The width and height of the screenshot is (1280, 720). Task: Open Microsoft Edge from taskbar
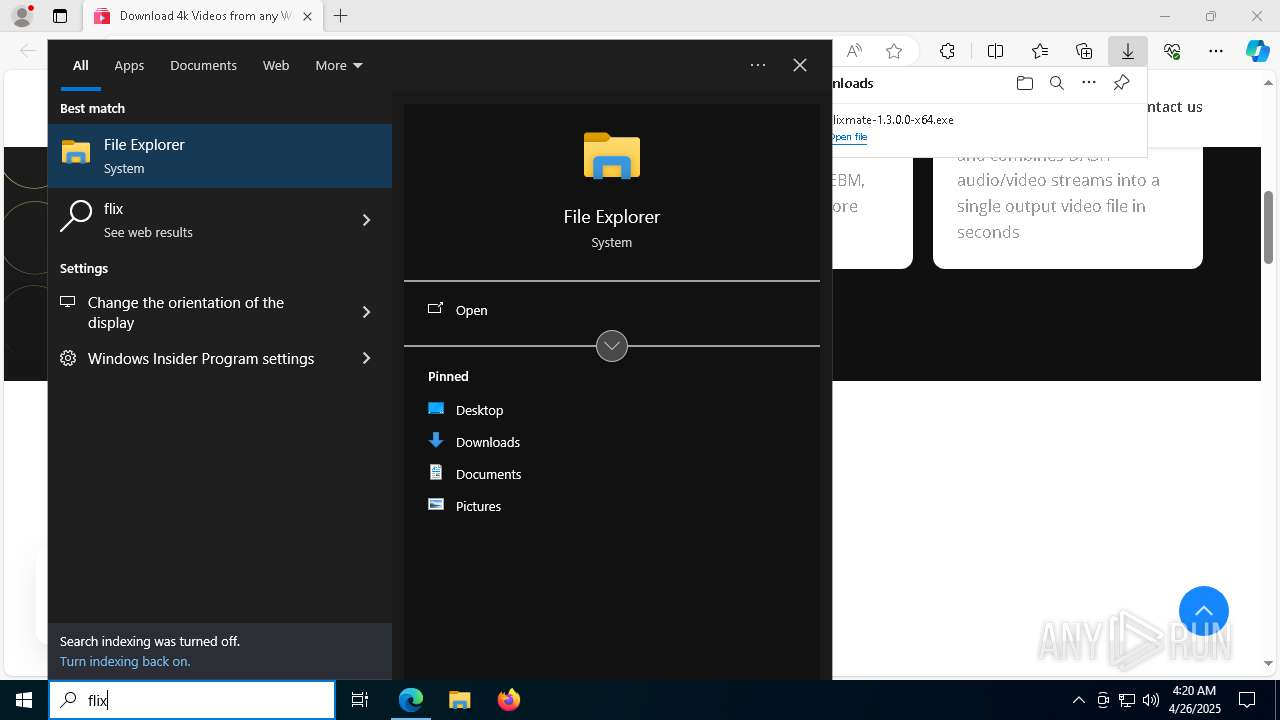tap(411, 700)
